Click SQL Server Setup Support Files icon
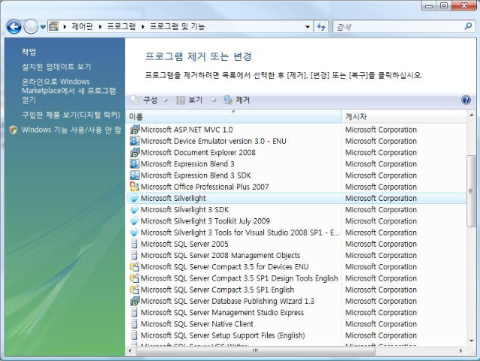Image resolution: width=480 pixels, height=361 pixels. [134, 335]
